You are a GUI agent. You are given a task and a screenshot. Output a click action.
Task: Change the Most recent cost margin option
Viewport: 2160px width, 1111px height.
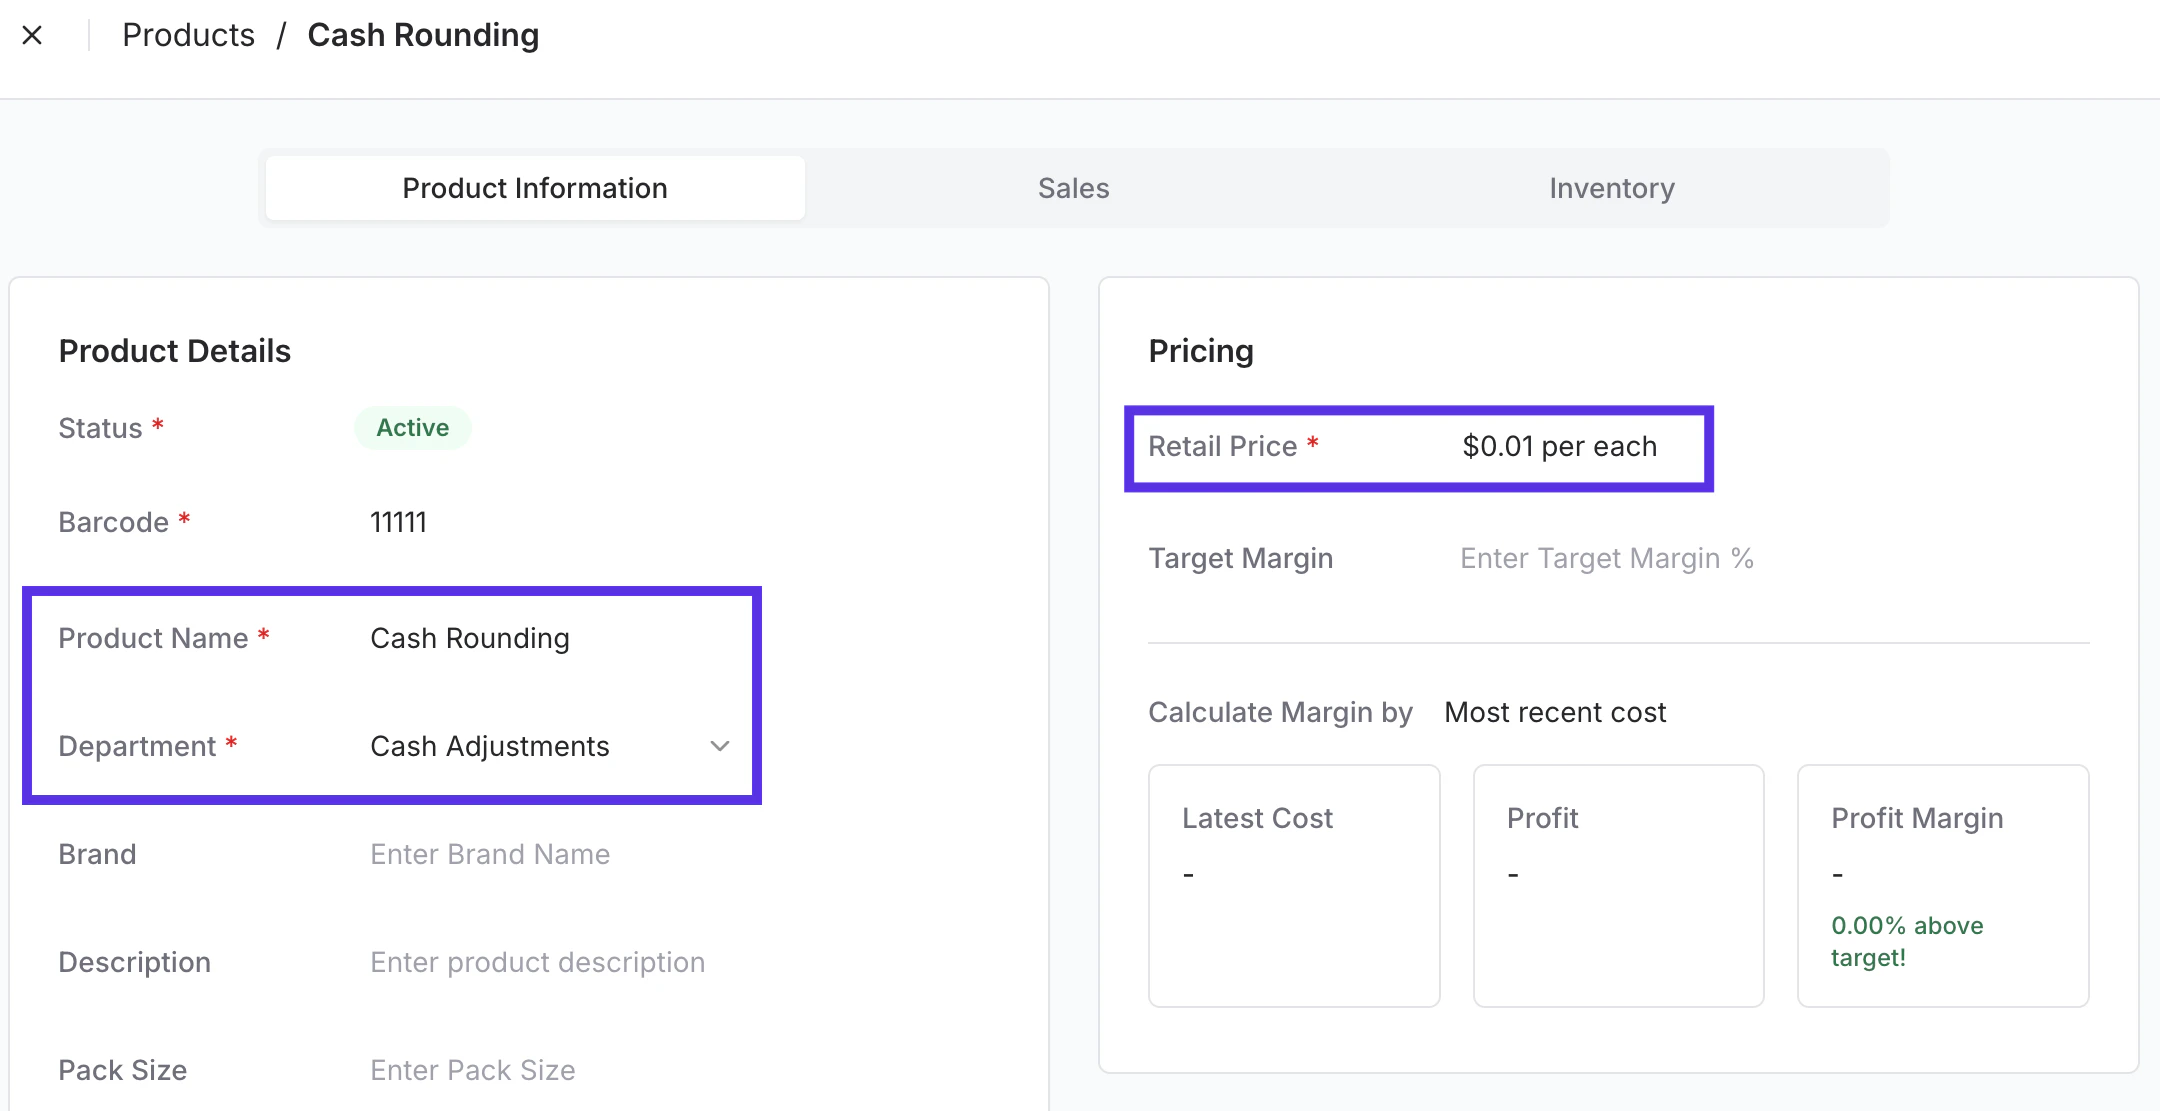[1555, 712]
